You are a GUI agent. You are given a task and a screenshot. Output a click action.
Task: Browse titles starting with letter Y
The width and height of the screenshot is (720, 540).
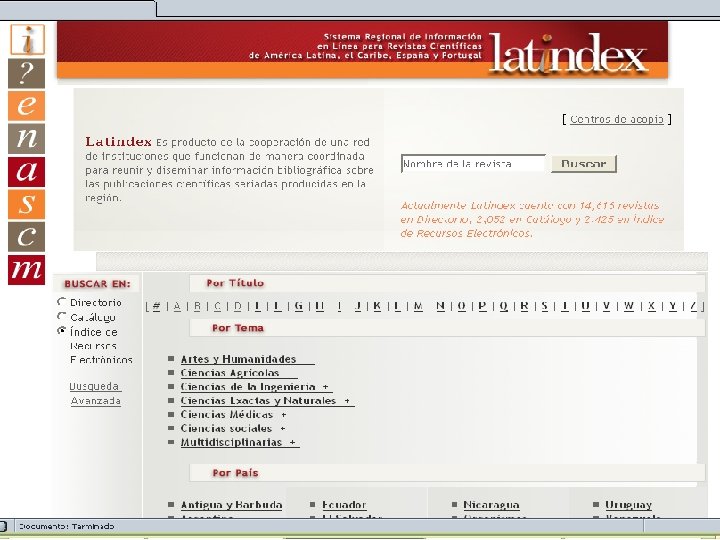point(673,306)
